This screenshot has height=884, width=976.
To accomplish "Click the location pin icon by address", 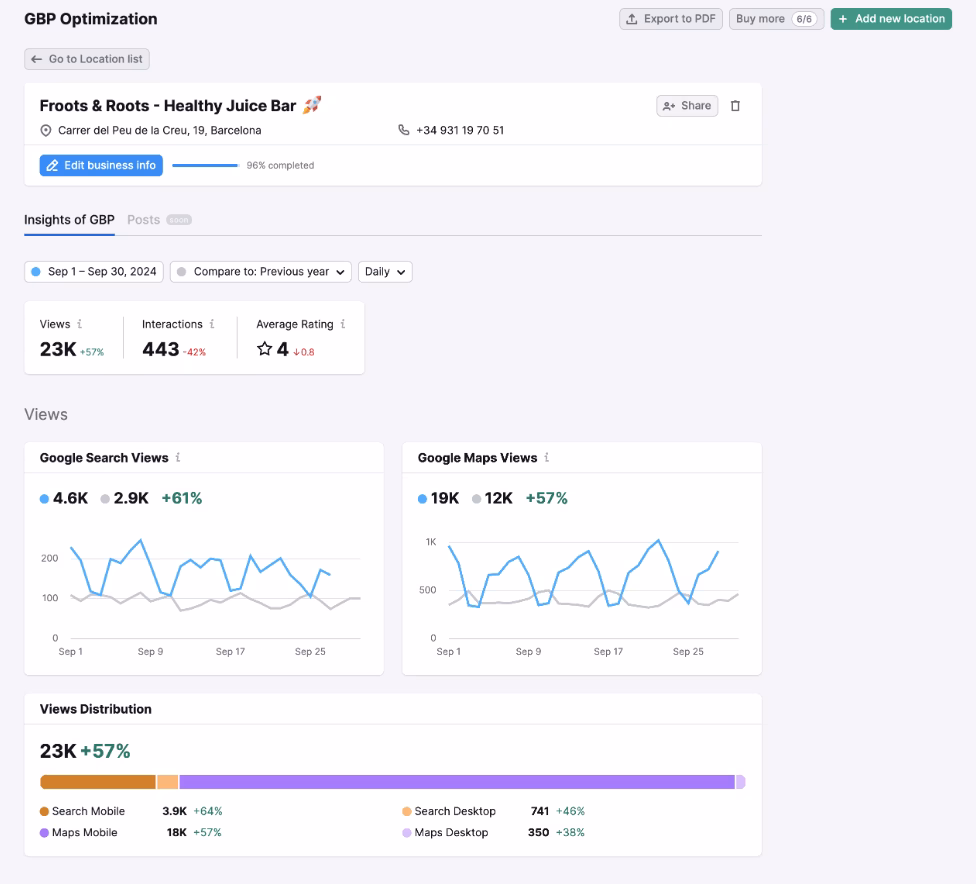I will (46, 131).
